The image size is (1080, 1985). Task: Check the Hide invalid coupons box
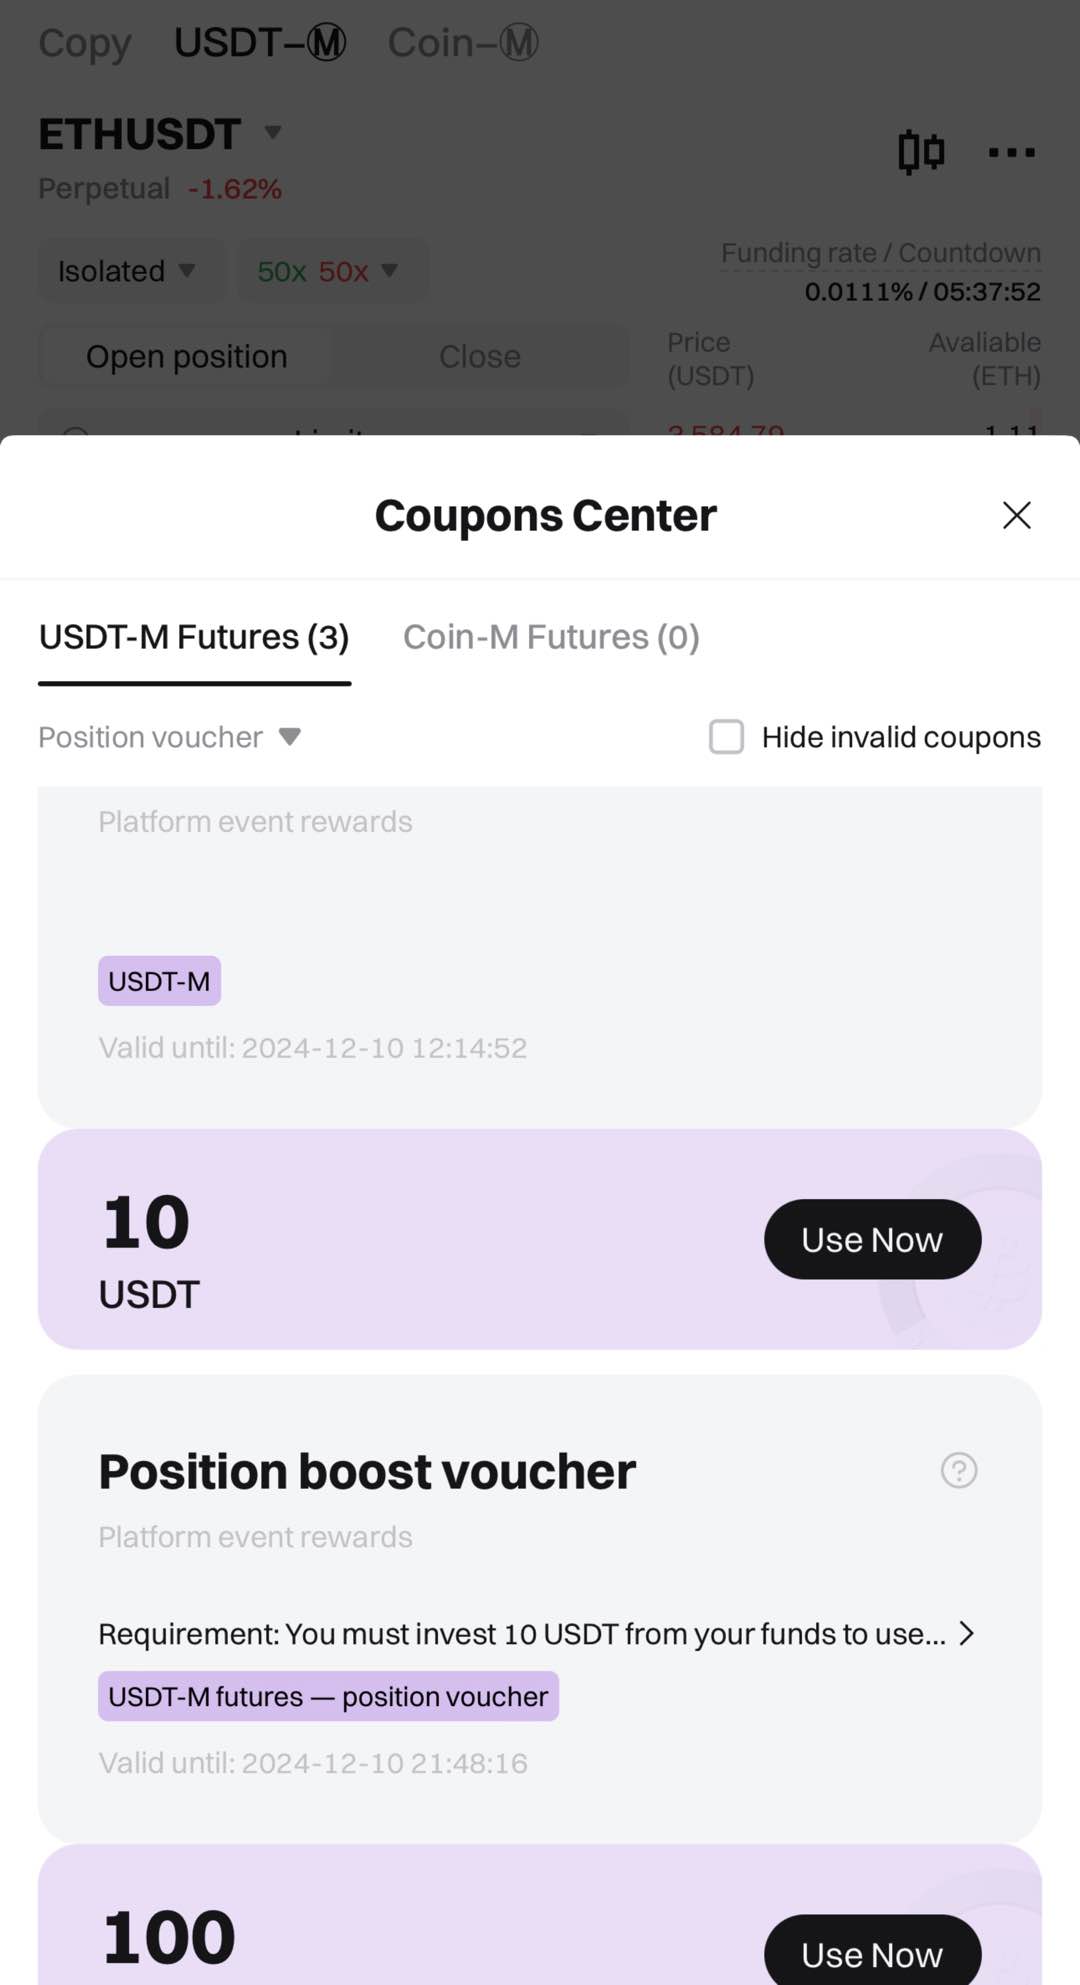(727, 737)
